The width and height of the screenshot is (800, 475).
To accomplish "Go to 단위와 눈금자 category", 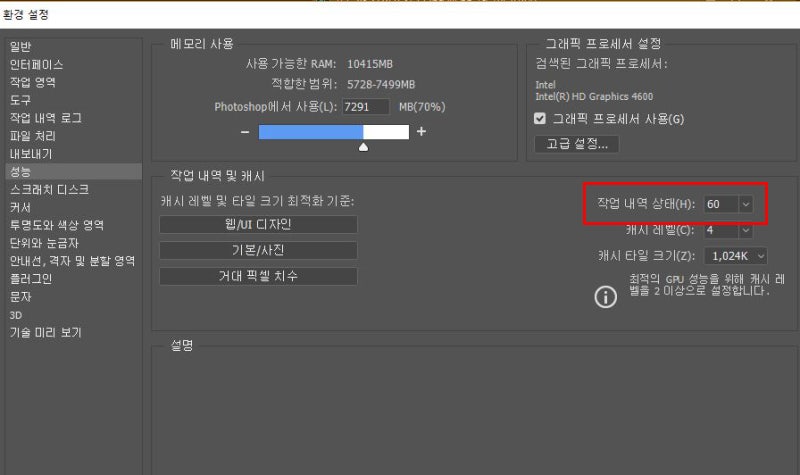I will point(44,243).
